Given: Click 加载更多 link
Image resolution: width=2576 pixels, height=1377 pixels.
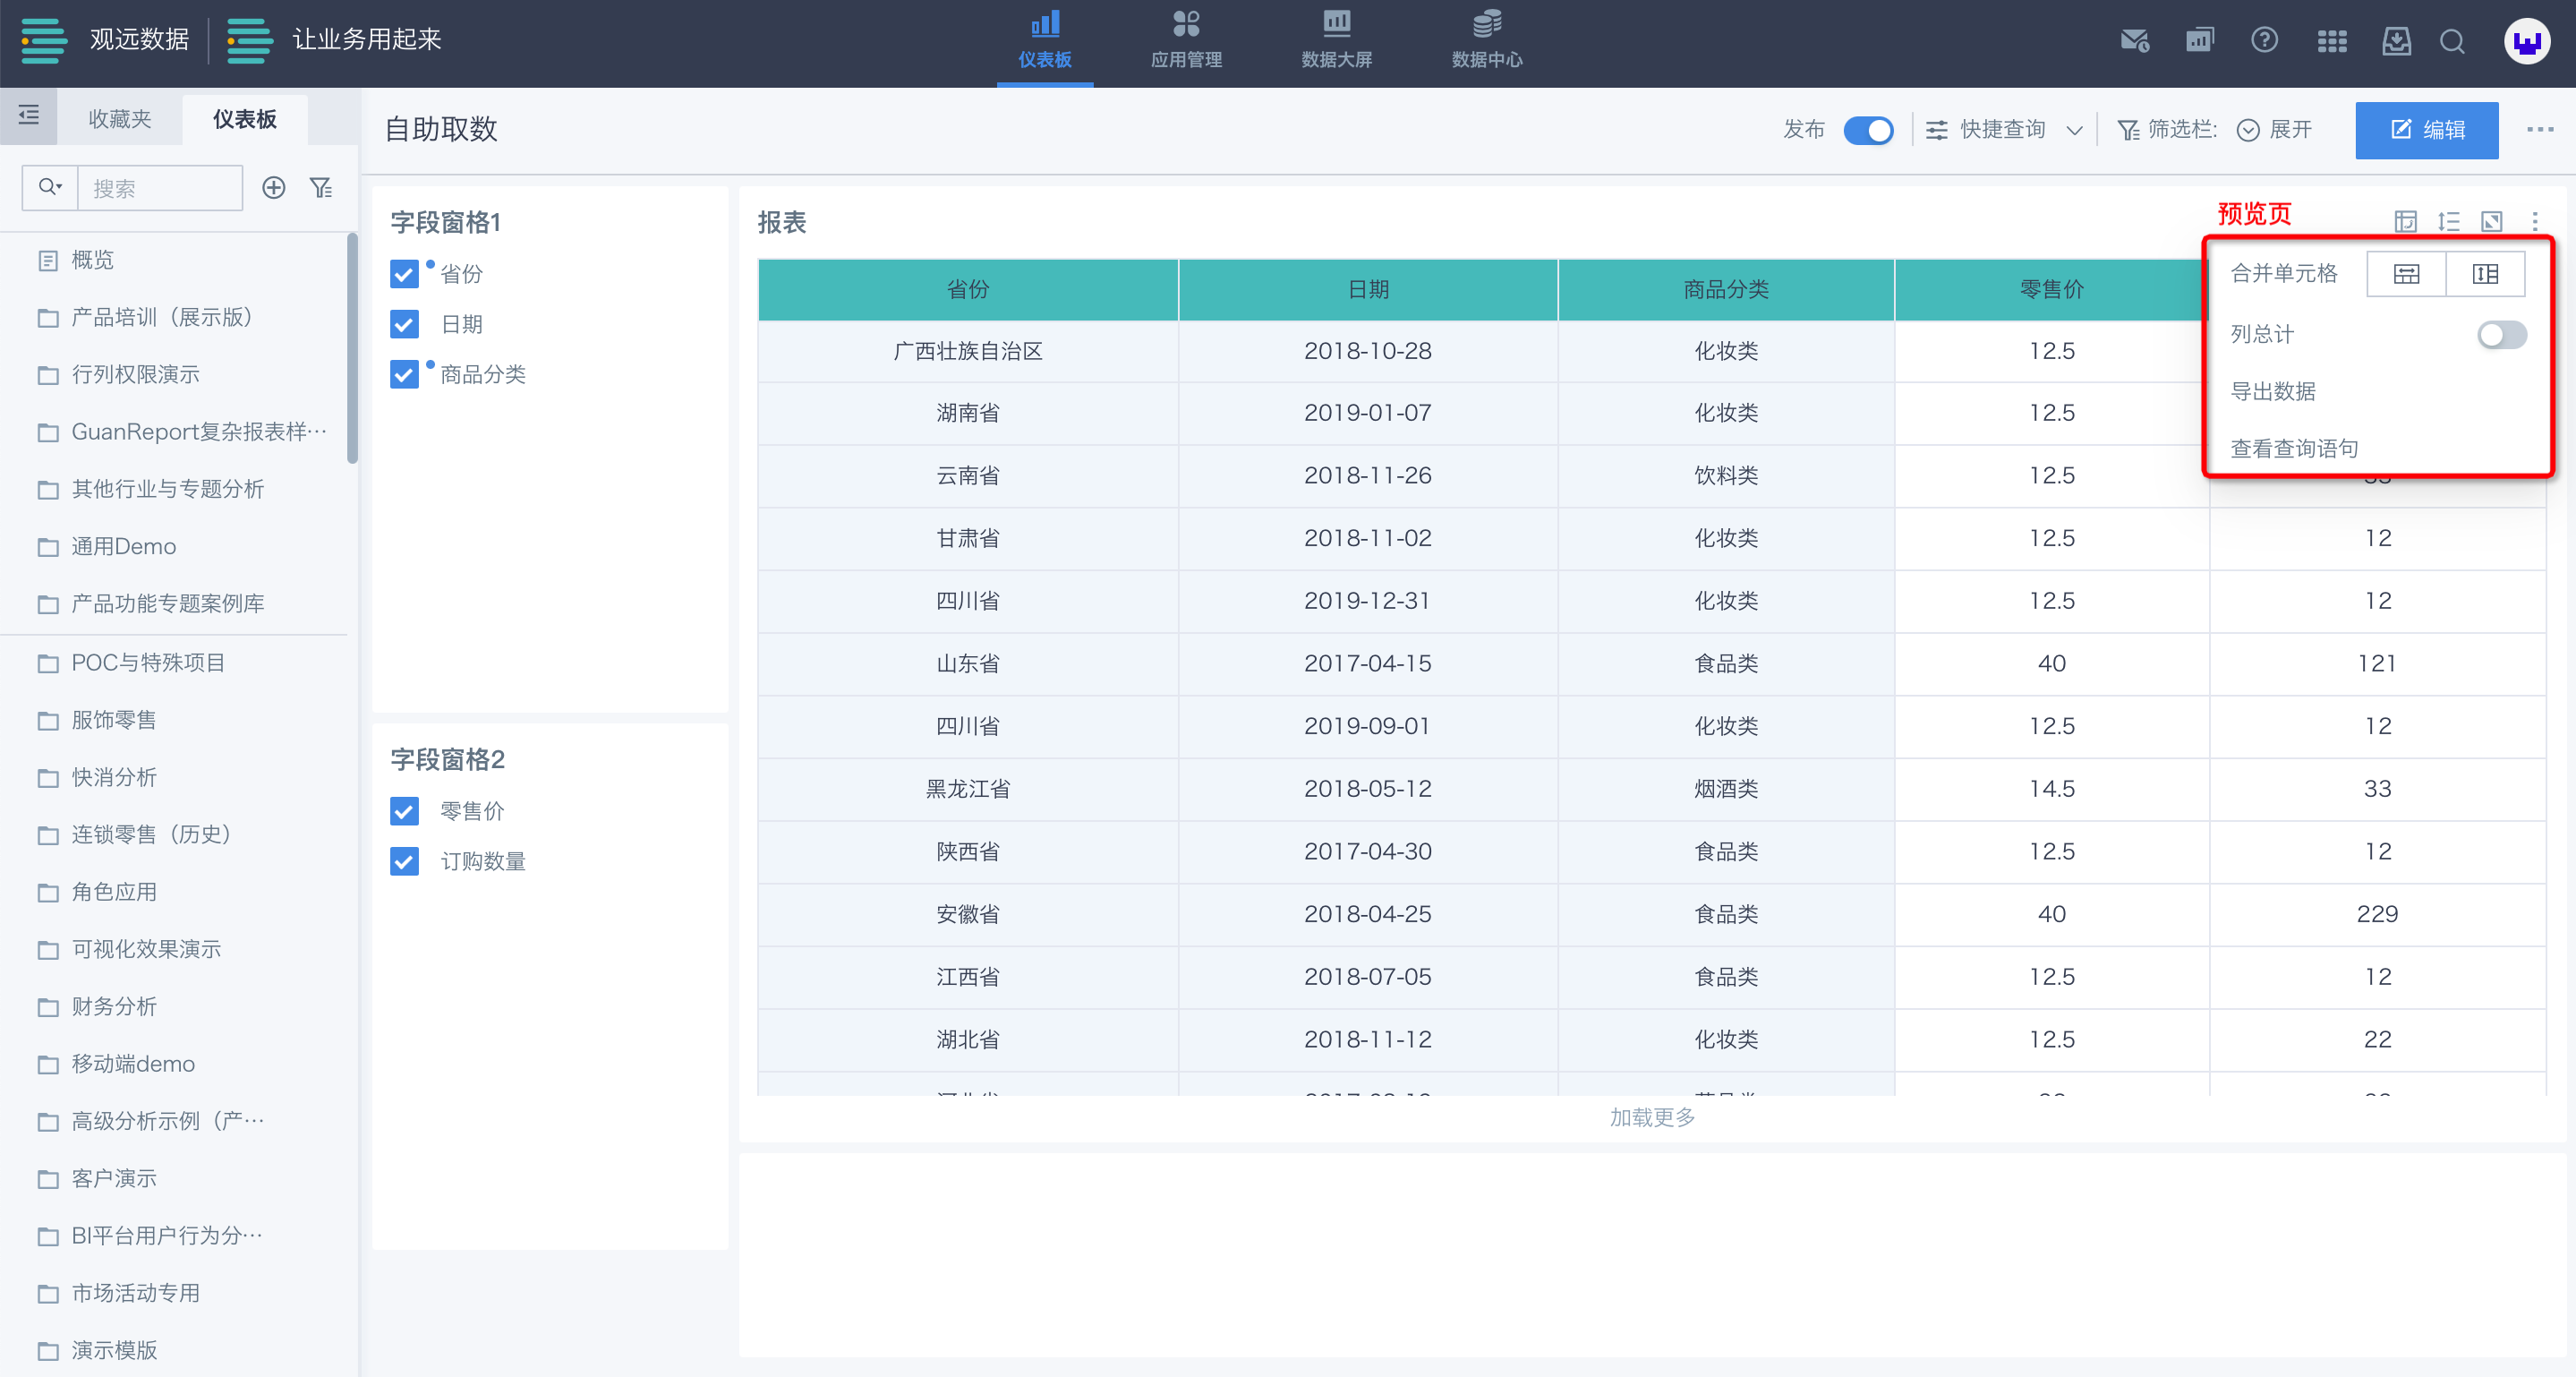Looking at the screenshot, I should 1652,1117.
